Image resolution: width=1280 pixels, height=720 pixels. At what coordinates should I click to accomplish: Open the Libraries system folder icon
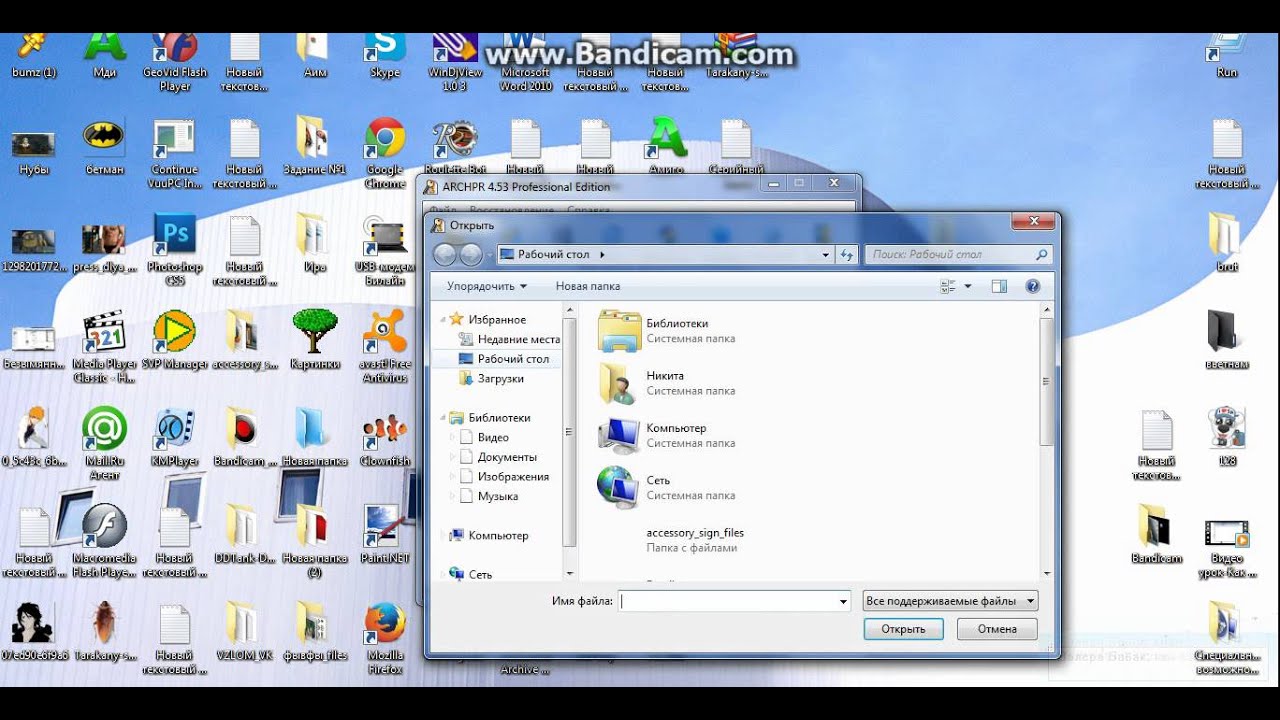pyautogui.click(x=619, y=331)
